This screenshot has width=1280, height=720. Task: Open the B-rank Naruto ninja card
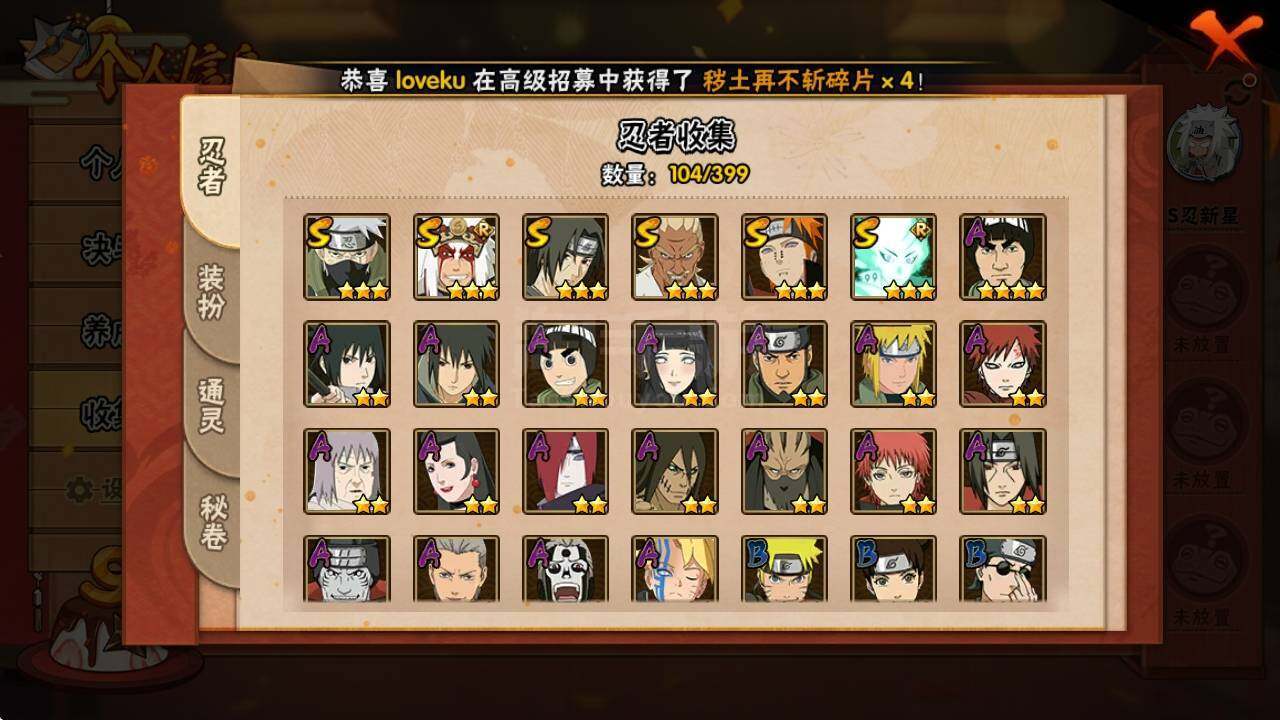pos(784,570)
